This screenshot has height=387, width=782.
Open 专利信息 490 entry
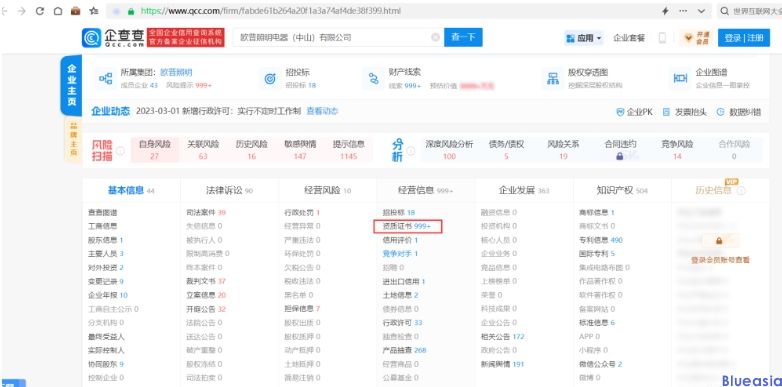click(600, 240)
